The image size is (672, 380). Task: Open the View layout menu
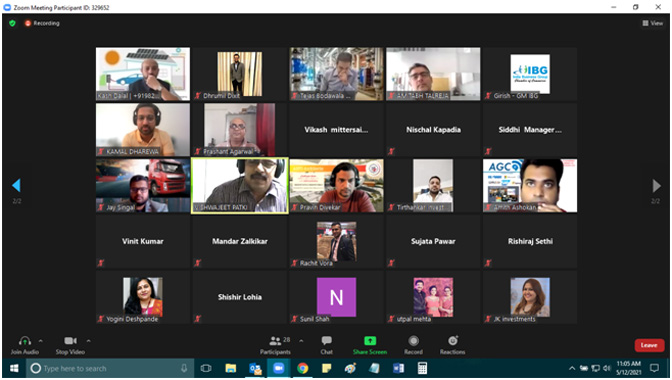pos(653,23)
